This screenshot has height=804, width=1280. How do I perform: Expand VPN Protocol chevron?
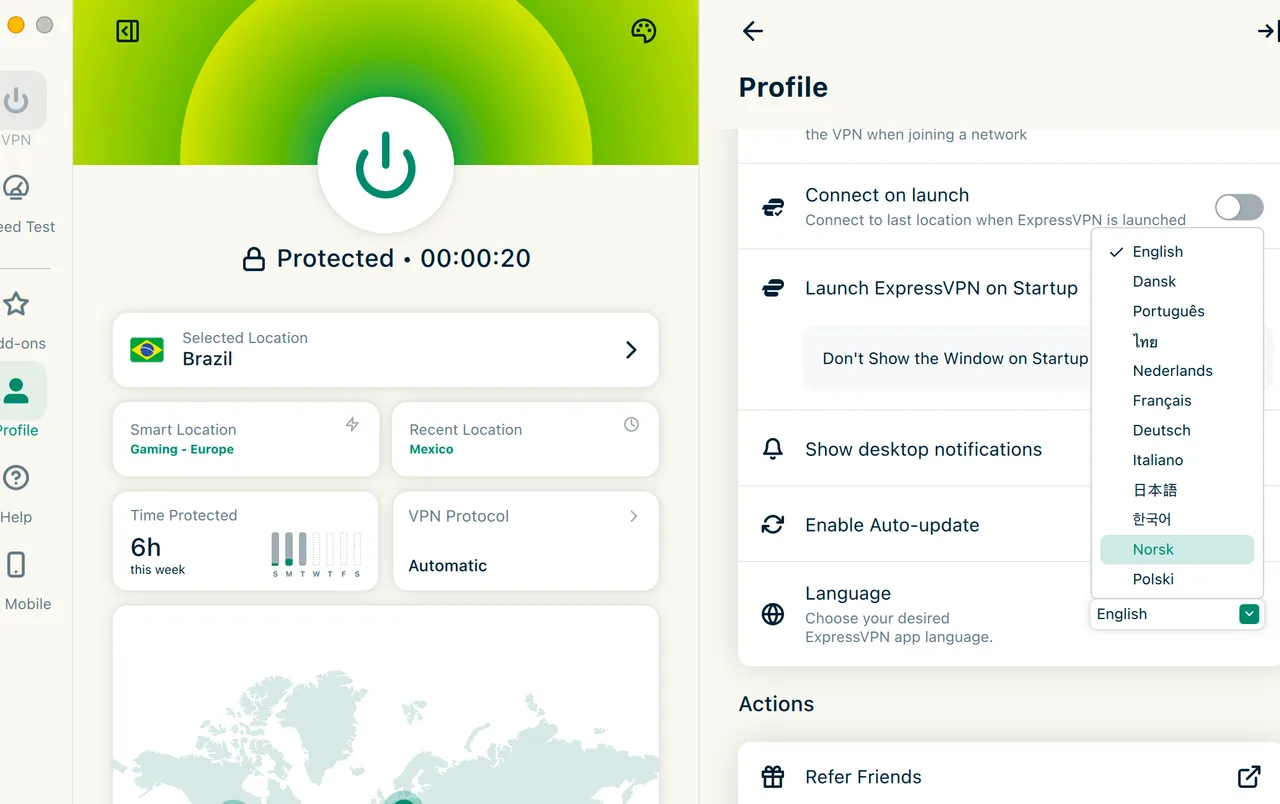633,516
